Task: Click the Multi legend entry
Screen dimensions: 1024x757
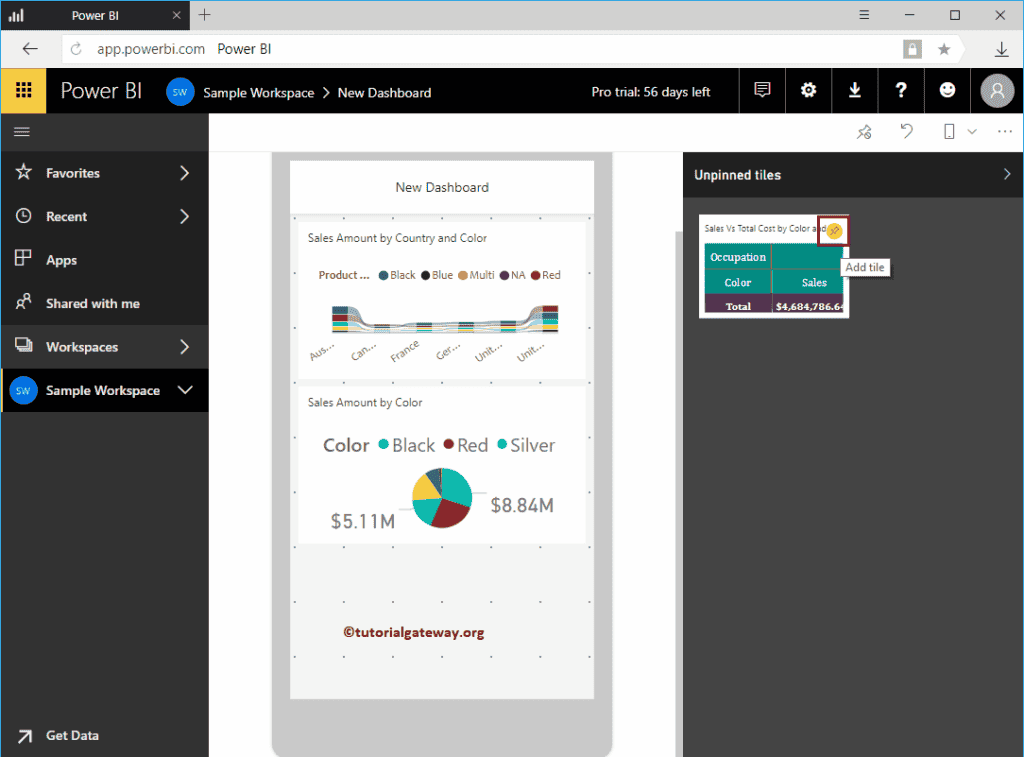Action: point(476,275)
